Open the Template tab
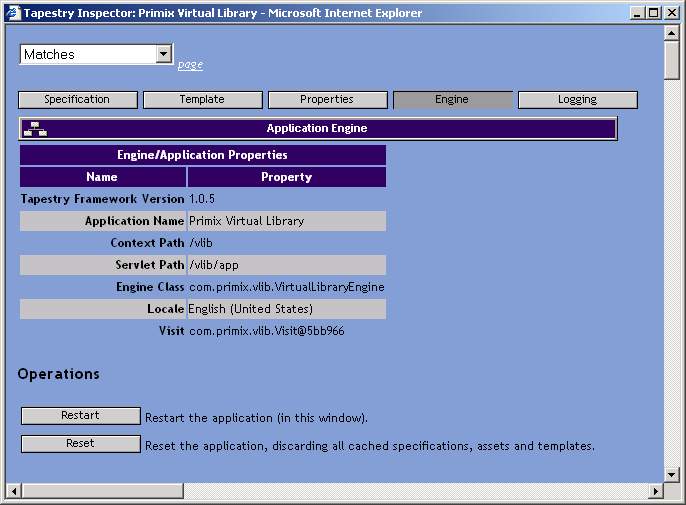 (x=202, y=100)
